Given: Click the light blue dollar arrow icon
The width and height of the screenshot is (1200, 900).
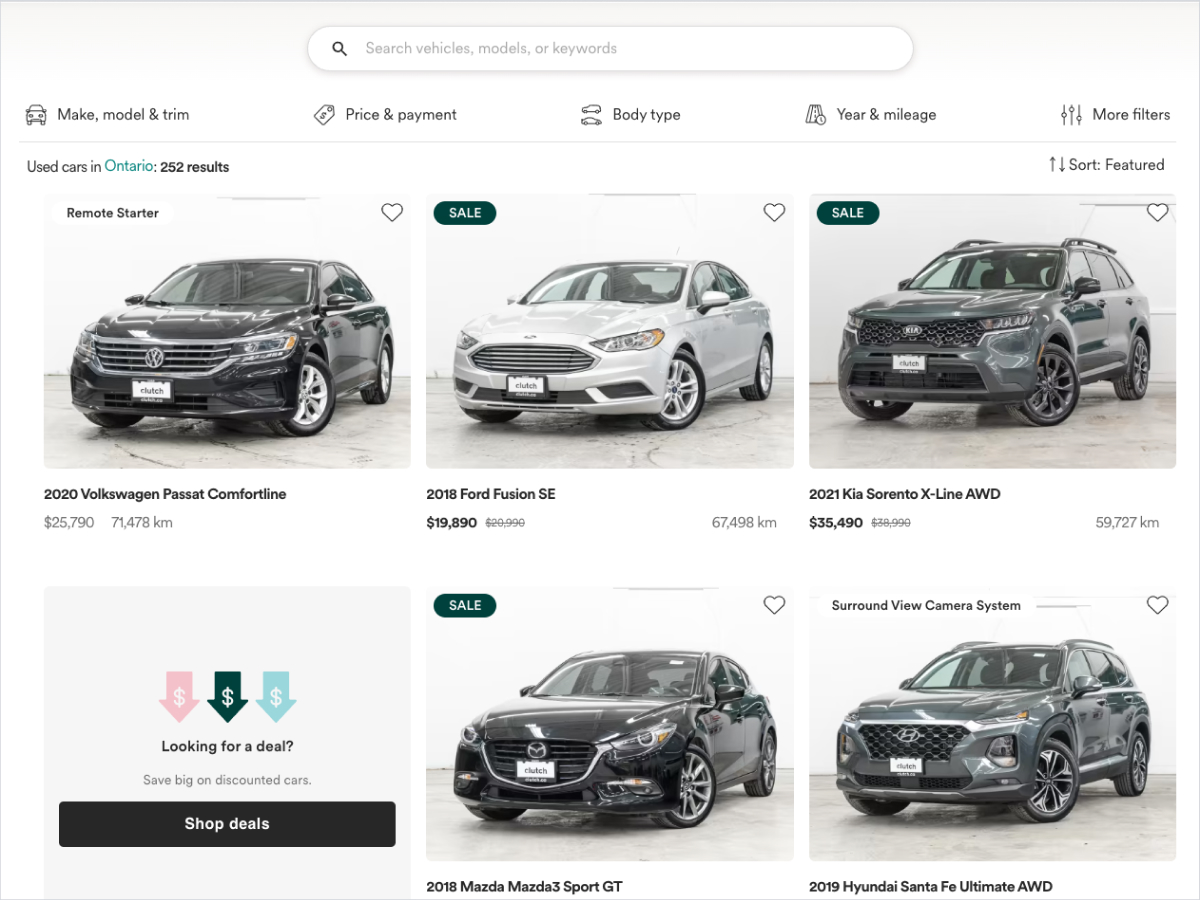Looking at the screenshot, I should tap(276, 696).
